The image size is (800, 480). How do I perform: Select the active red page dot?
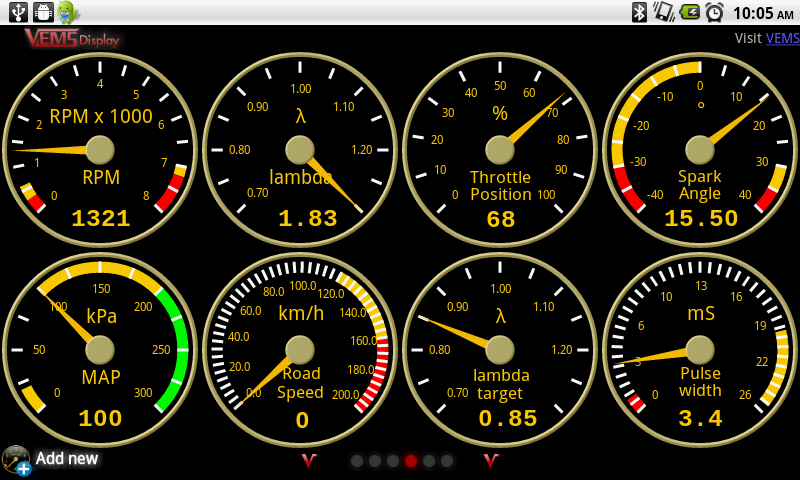[411, 461]
